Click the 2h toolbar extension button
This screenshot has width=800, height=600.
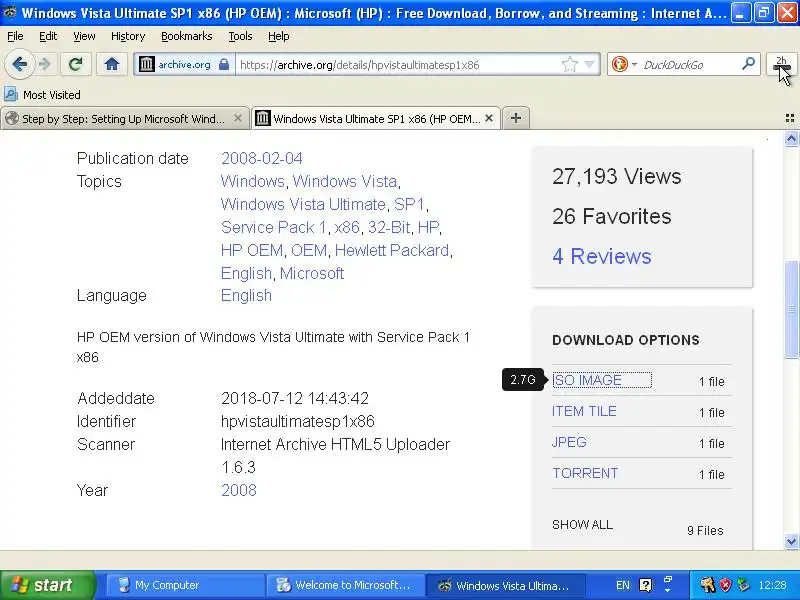(x=781, y=64)
